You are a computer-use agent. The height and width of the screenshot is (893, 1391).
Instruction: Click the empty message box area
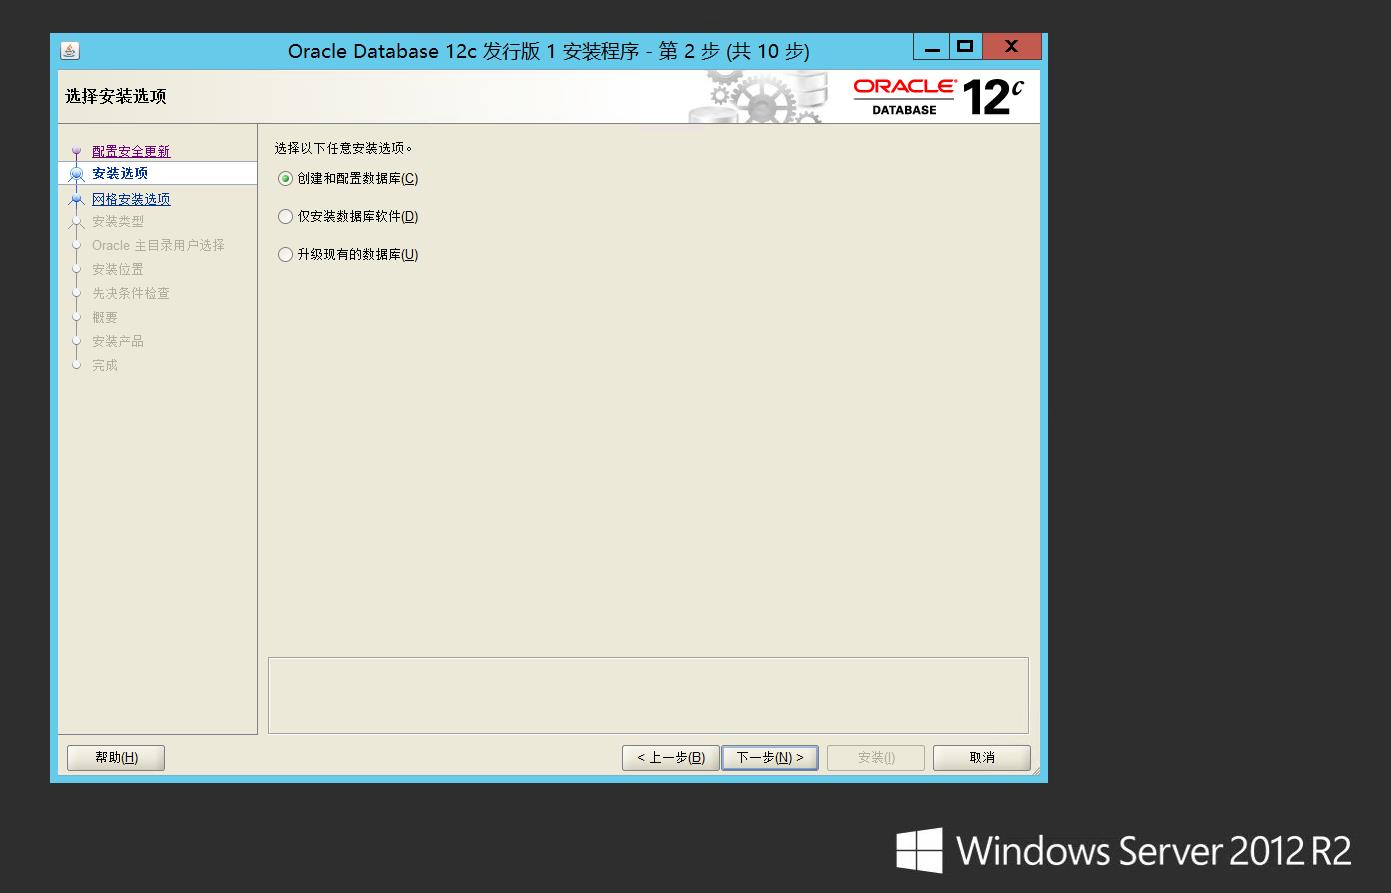tap(648, 695)
